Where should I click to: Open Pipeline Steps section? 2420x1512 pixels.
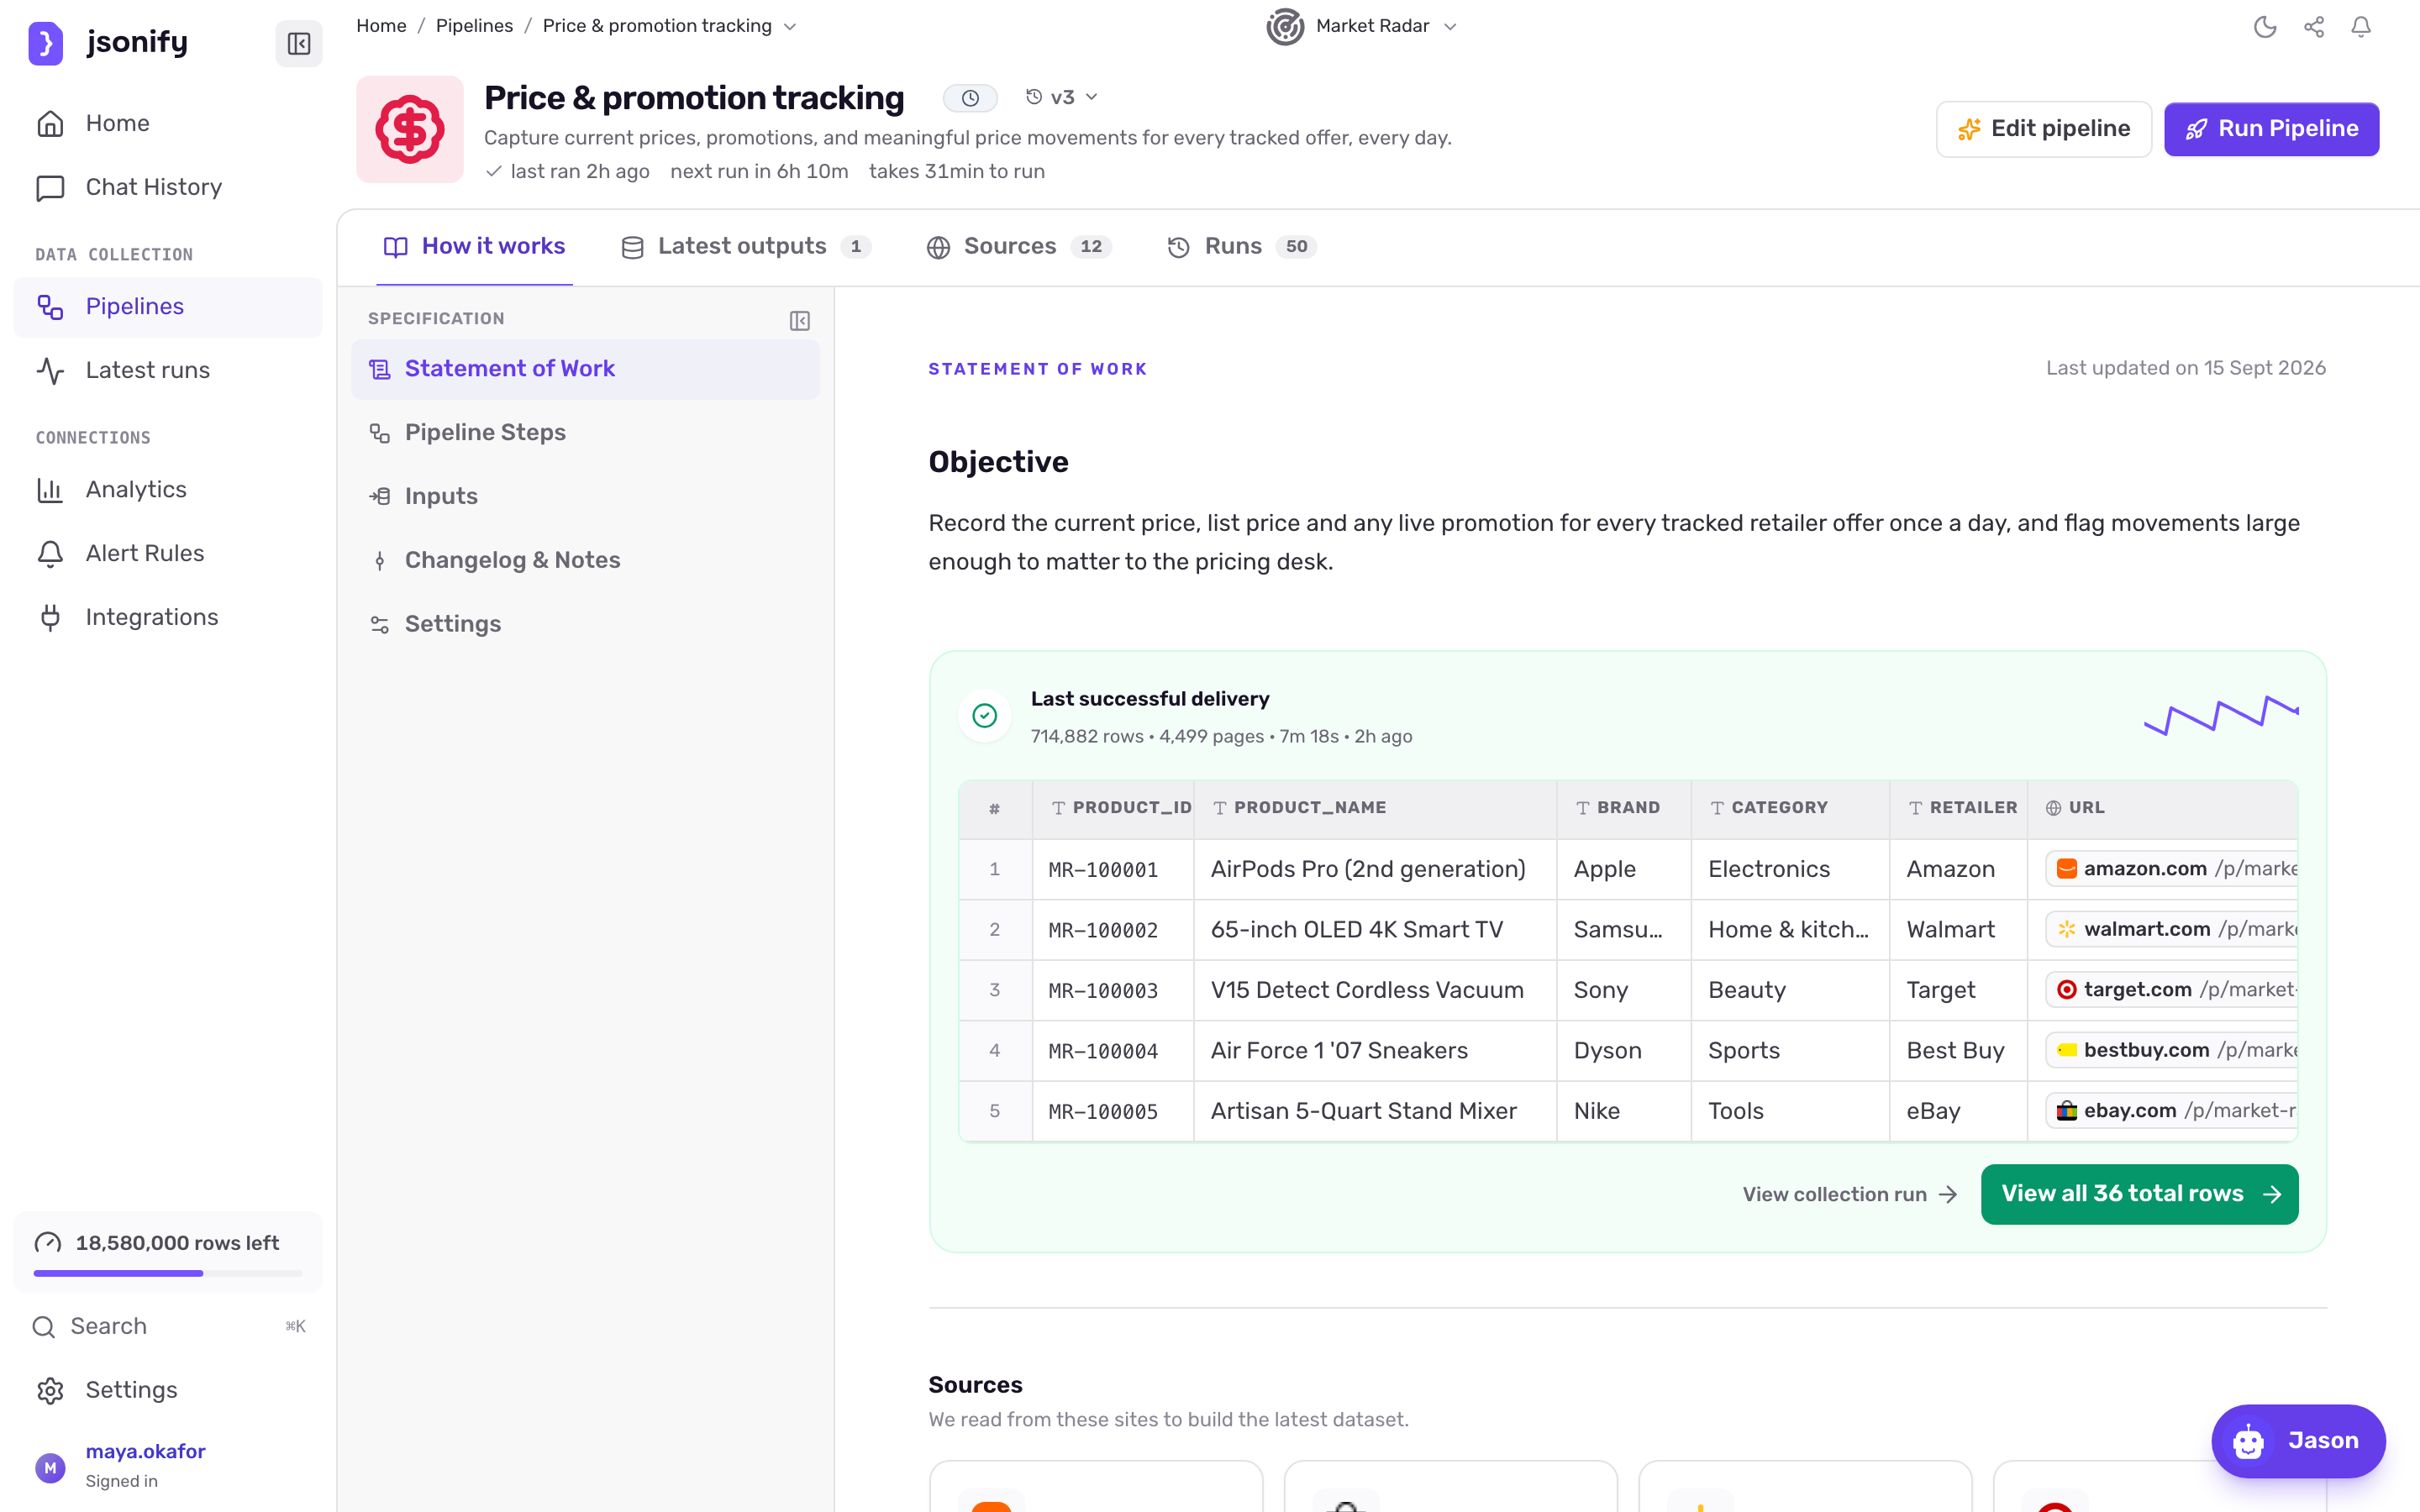coord(585,433)
